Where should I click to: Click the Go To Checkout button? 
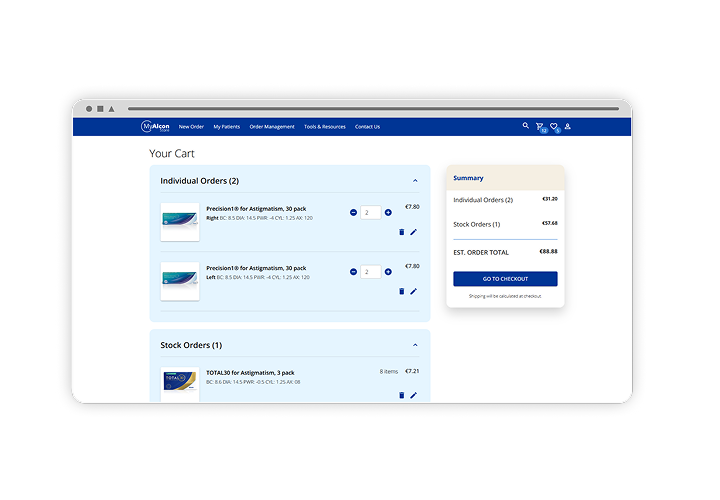click(505, 279)
